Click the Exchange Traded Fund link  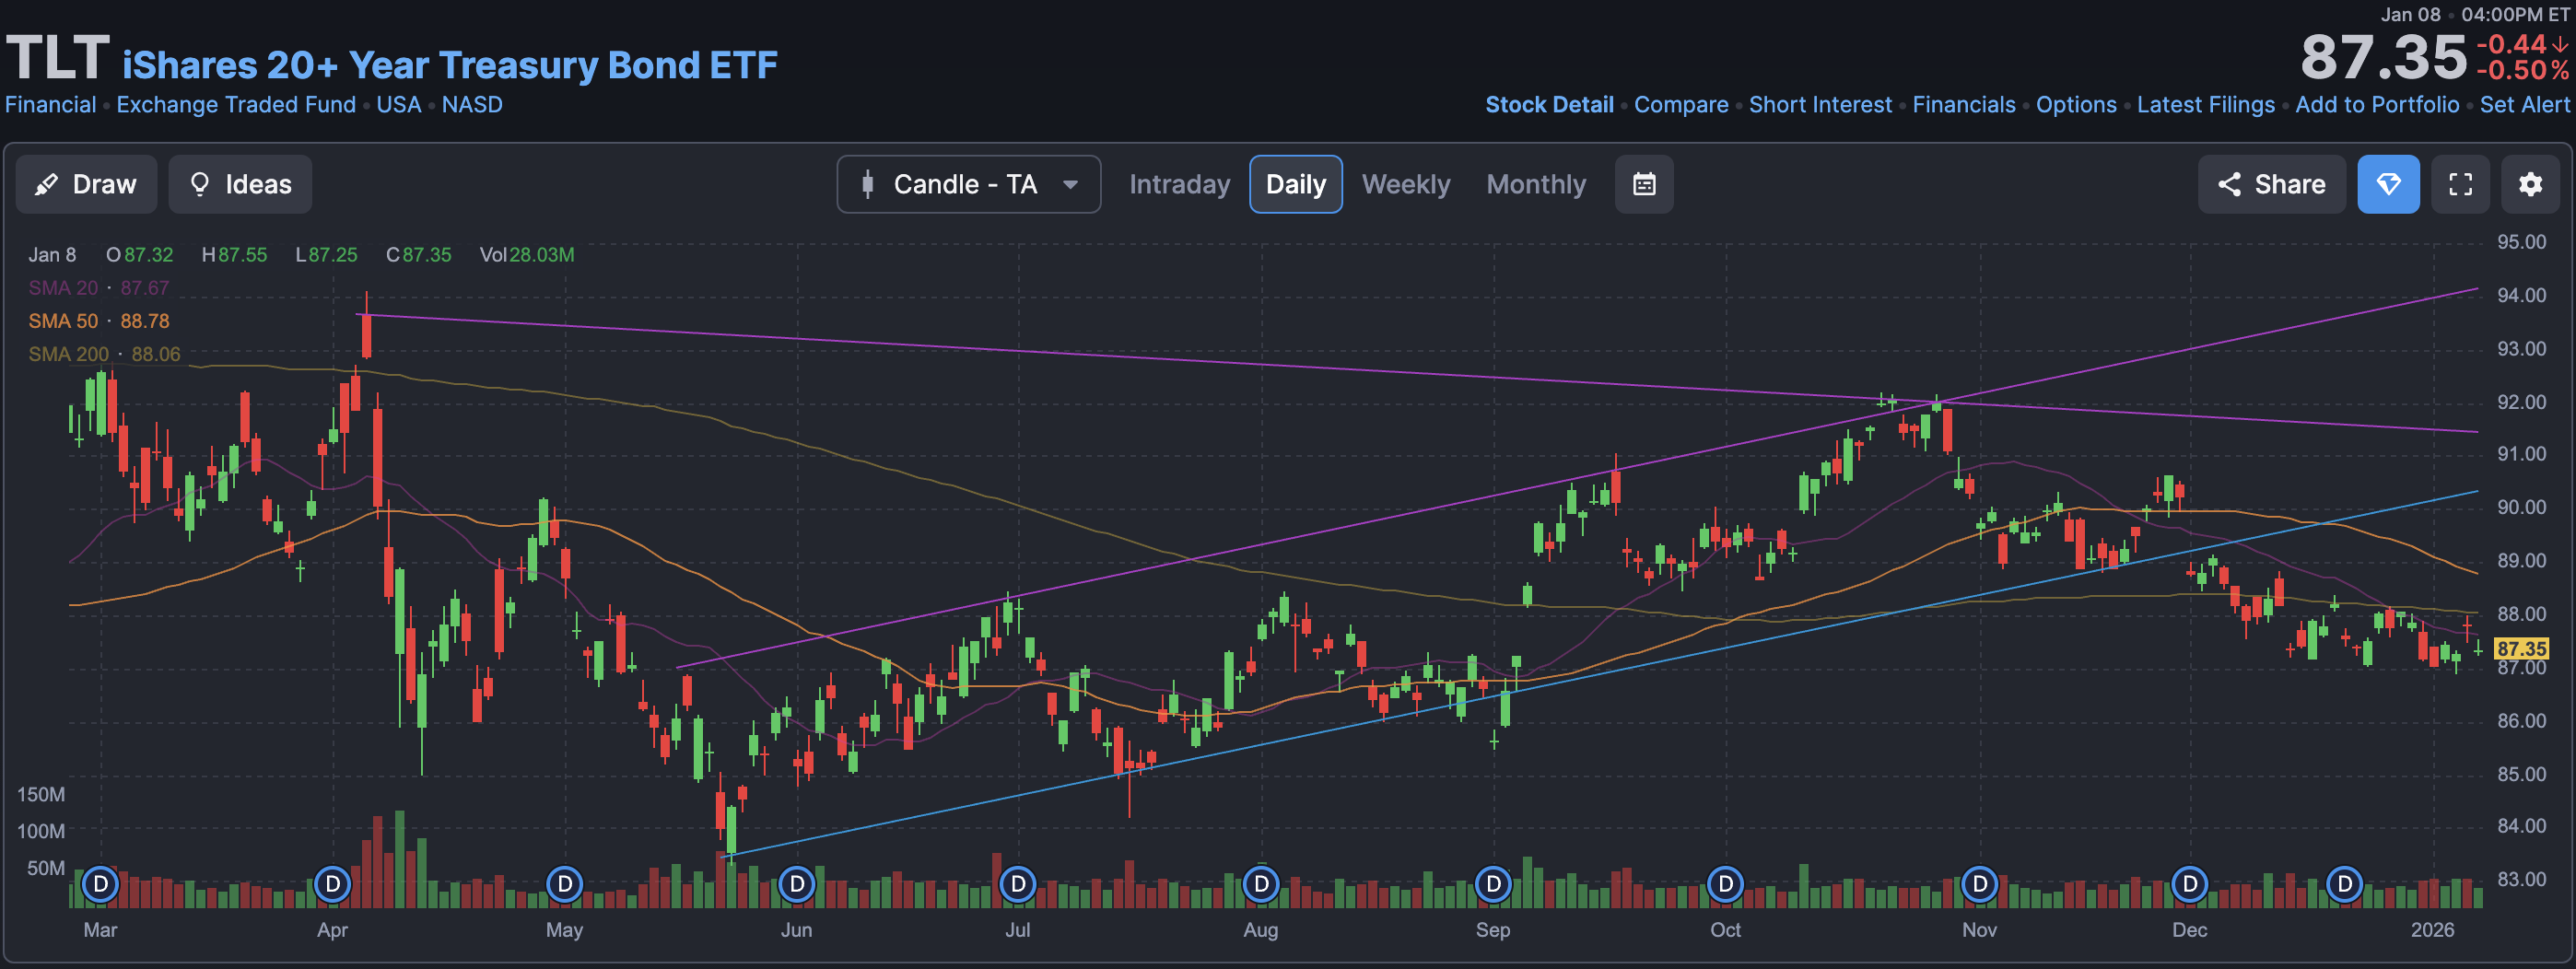point(236,105)
